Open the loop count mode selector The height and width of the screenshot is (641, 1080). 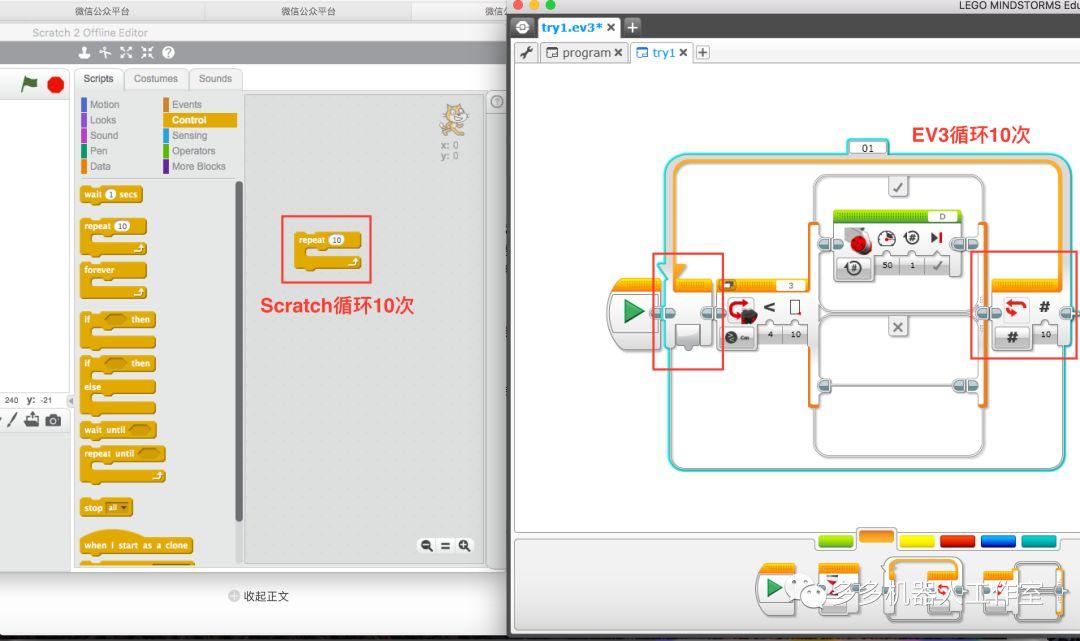pos(1012,337)
